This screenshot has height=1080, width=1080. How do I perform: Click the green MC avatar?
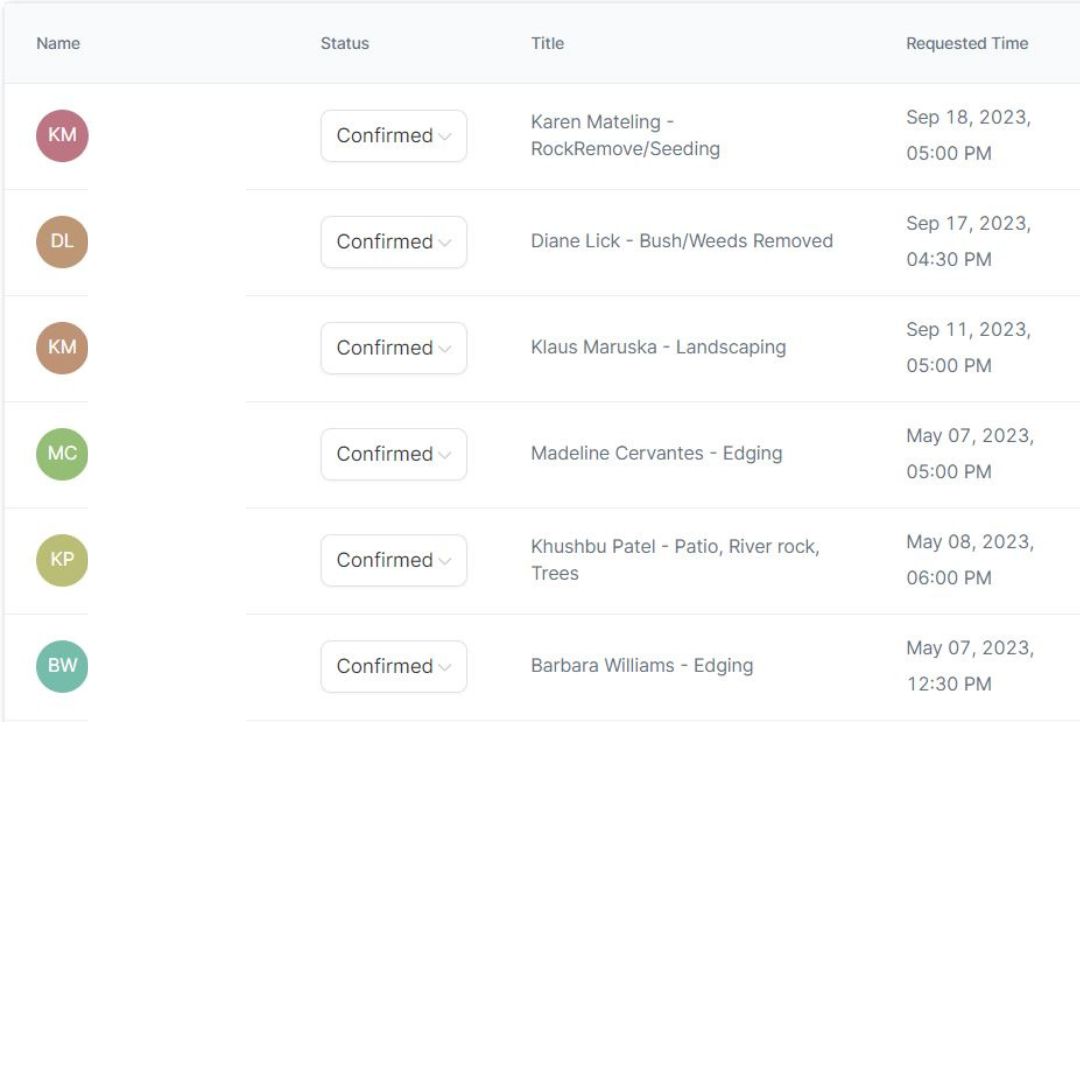(62, 454)
